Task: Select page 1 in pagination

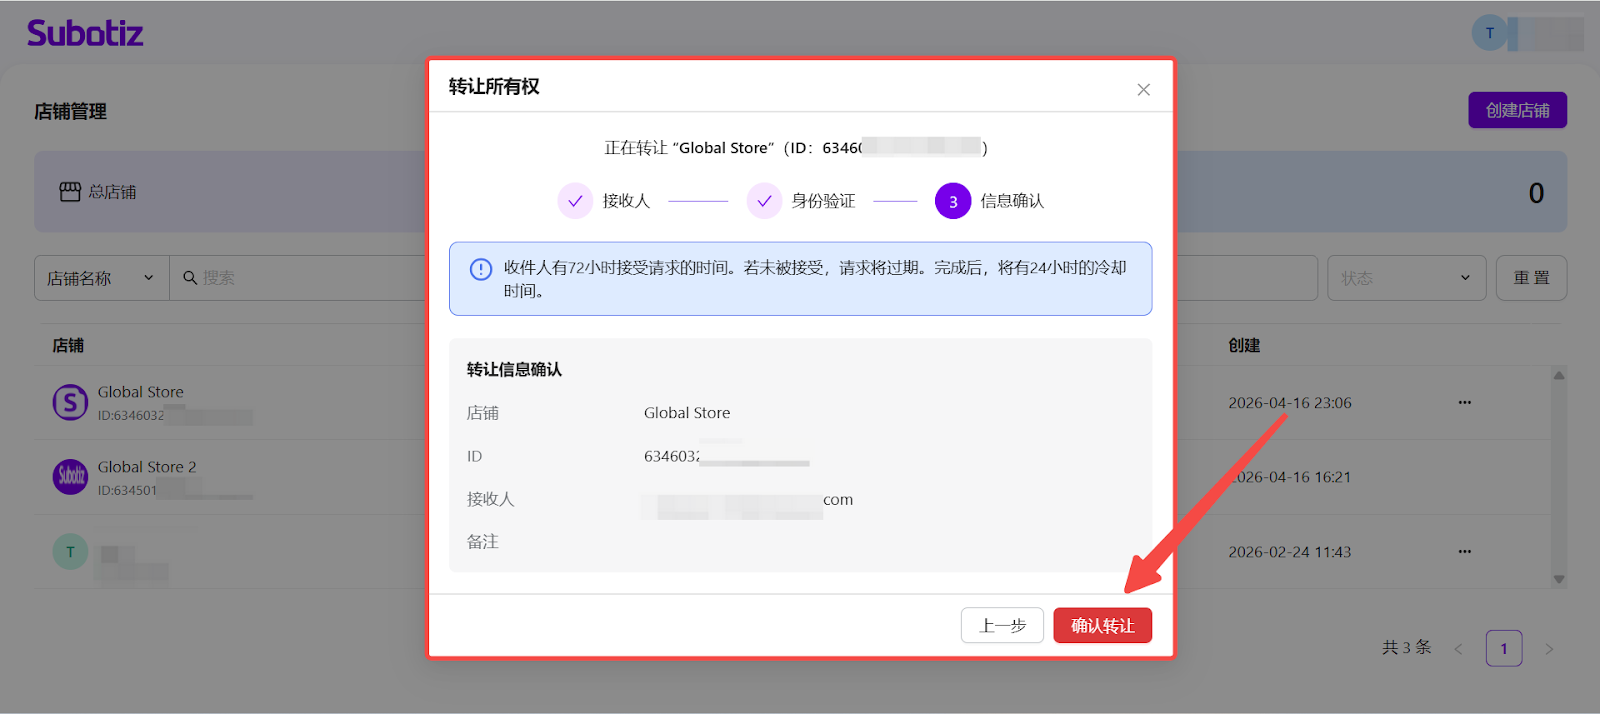Action: tap(1503, 649)
